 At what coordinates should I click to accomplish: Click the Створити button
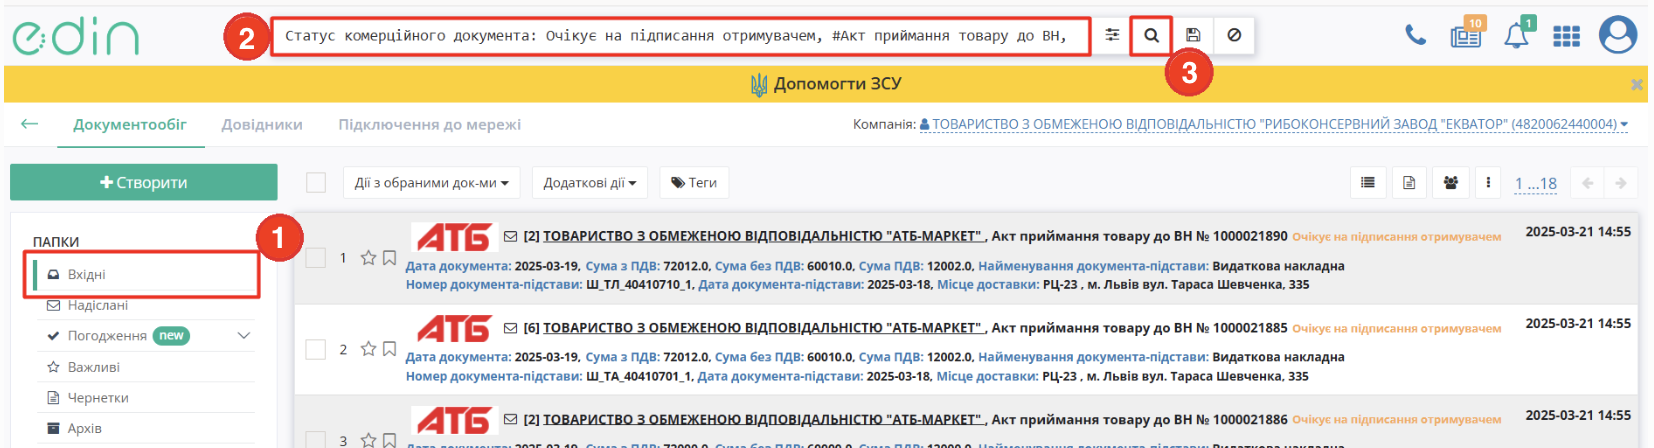click(x=144, y=183)
